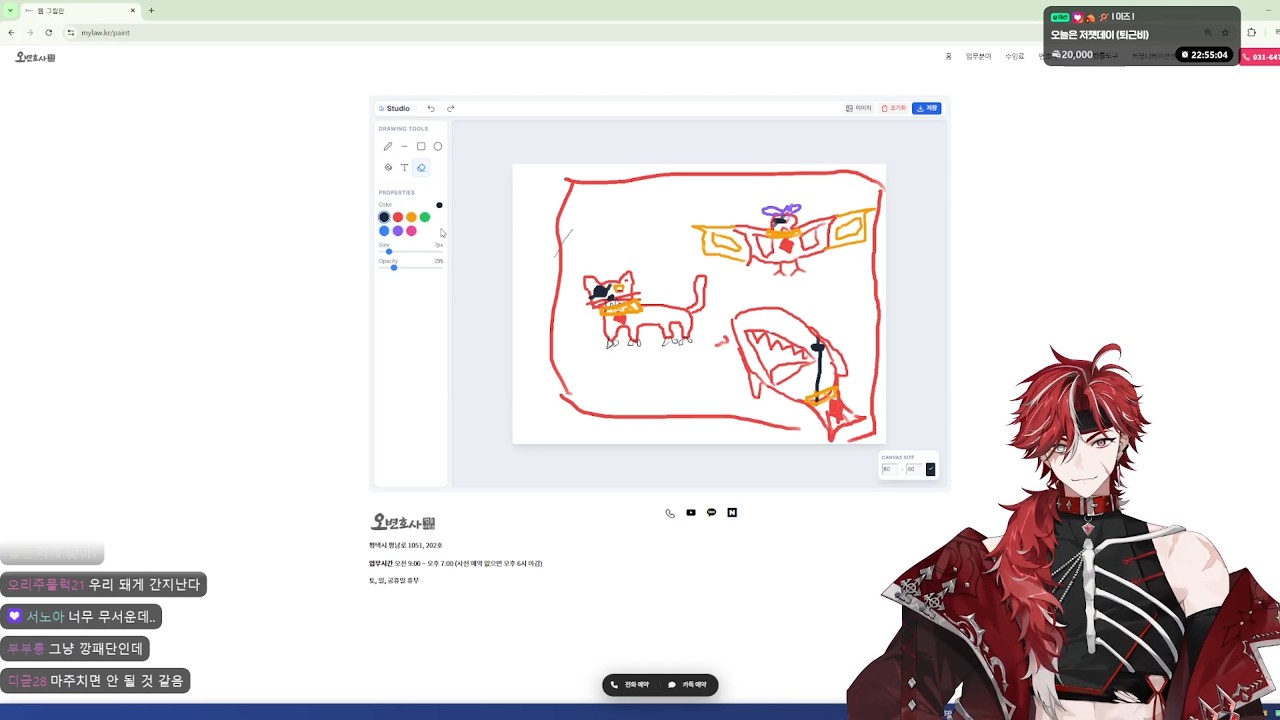Screen dimensions: 1280x720
Task: Open the browser extensions puzzle icon
Action: coord(1251,32)
